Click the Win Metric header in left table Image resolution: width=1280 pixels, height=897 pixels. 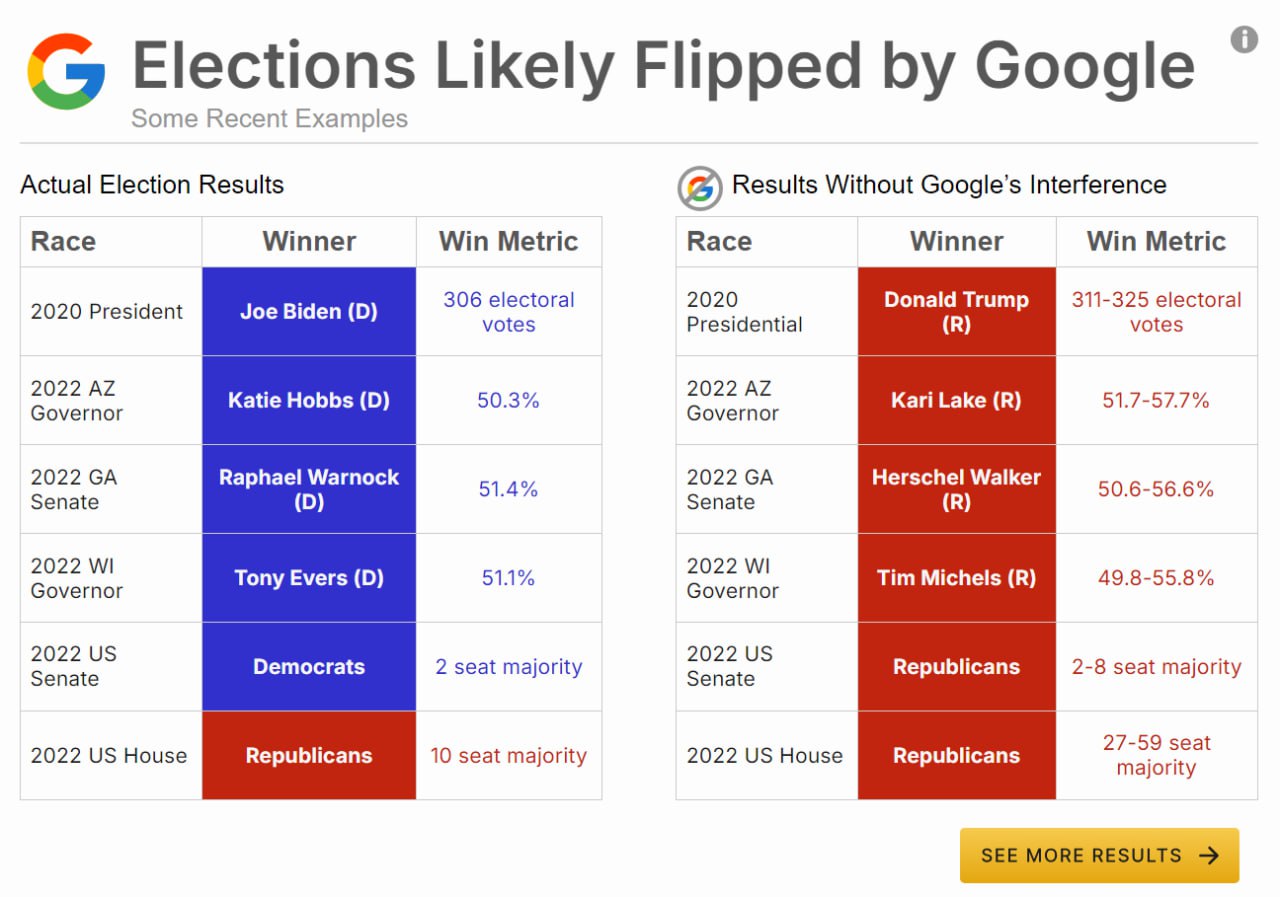click(x=509, y=242)
